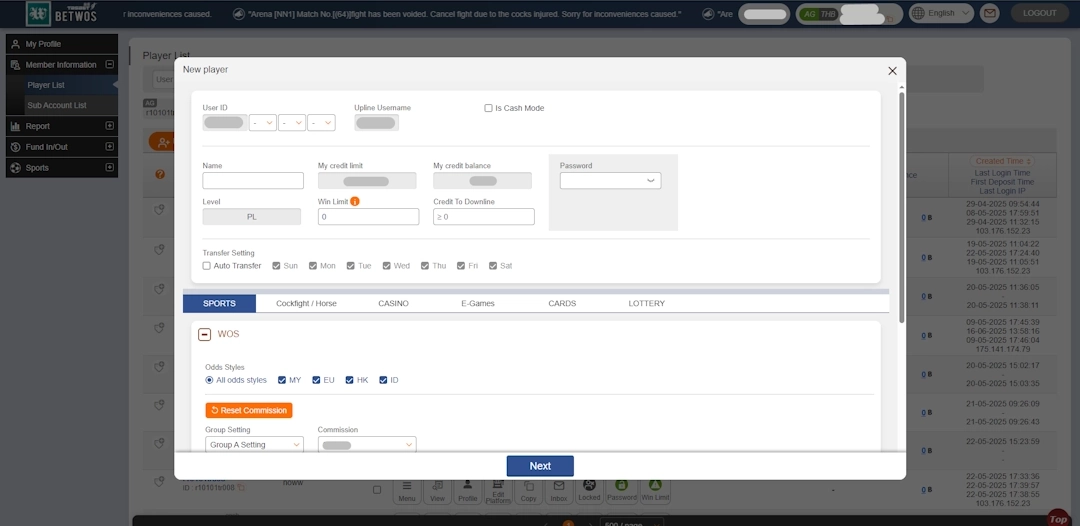Toggle the Sat transfer day checkbox
The height and width of the screenshot is (526, 1080).
492,266
